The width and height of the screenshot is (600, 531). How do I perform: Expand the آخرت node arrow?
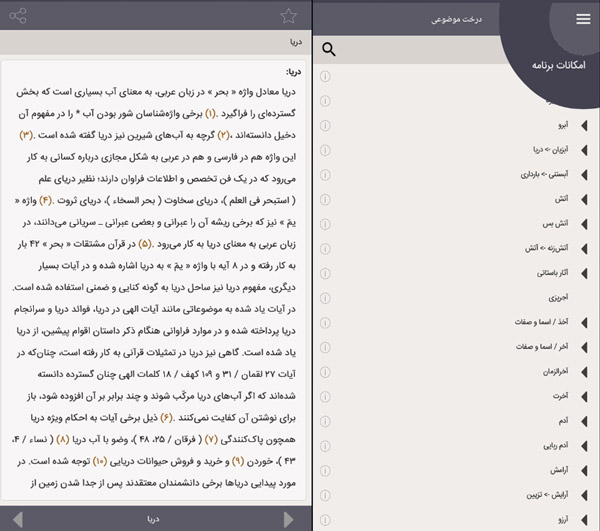(584, 396)
